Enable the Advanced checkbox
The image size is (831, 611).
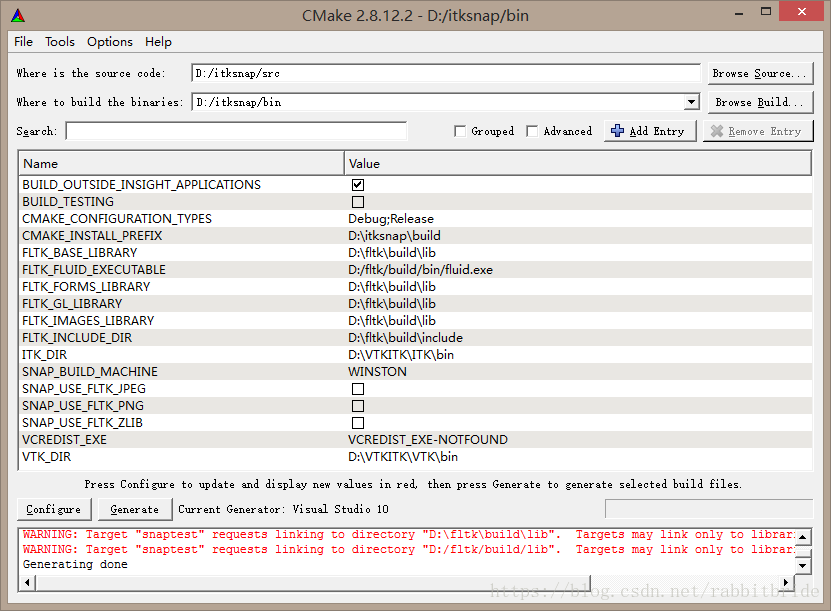(532, 131)
